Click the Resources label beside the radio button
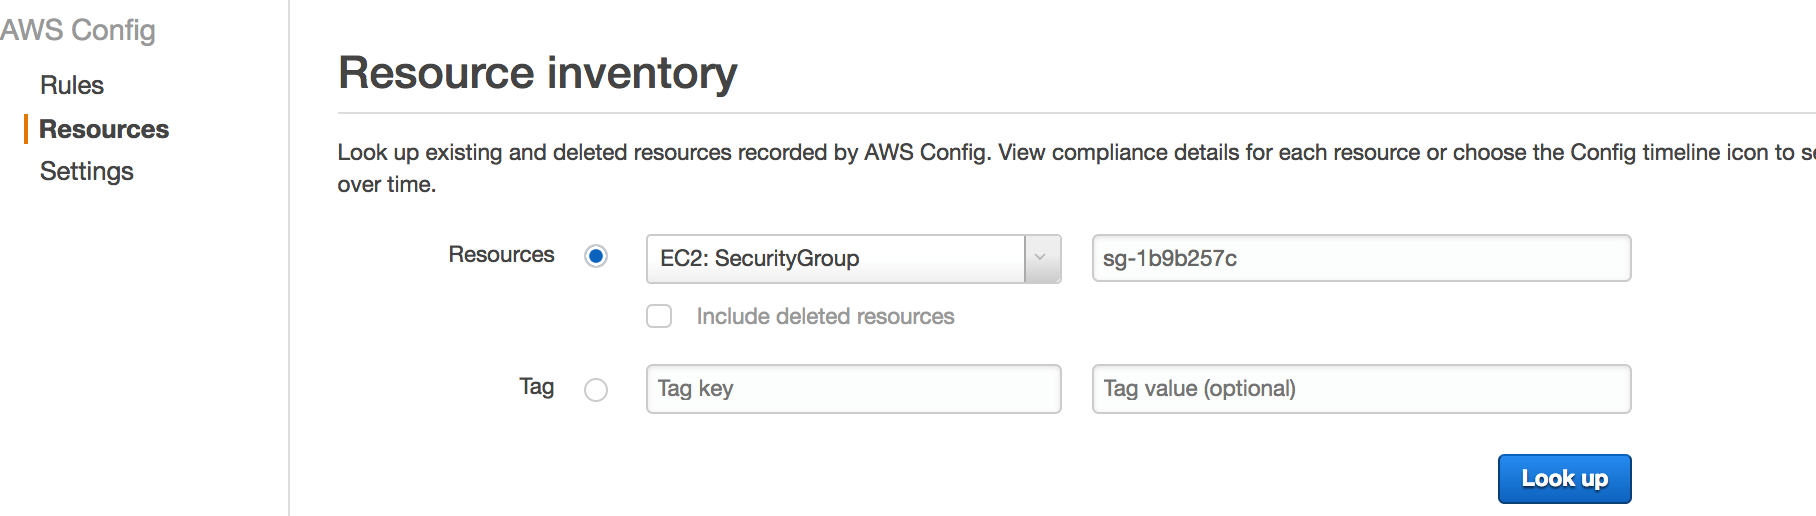1816x516 pixels. pyautogui.click(x=501, y=255)
